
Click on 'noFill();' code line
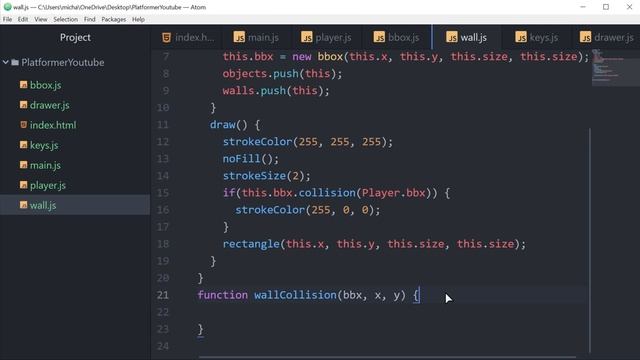(251, 159)
